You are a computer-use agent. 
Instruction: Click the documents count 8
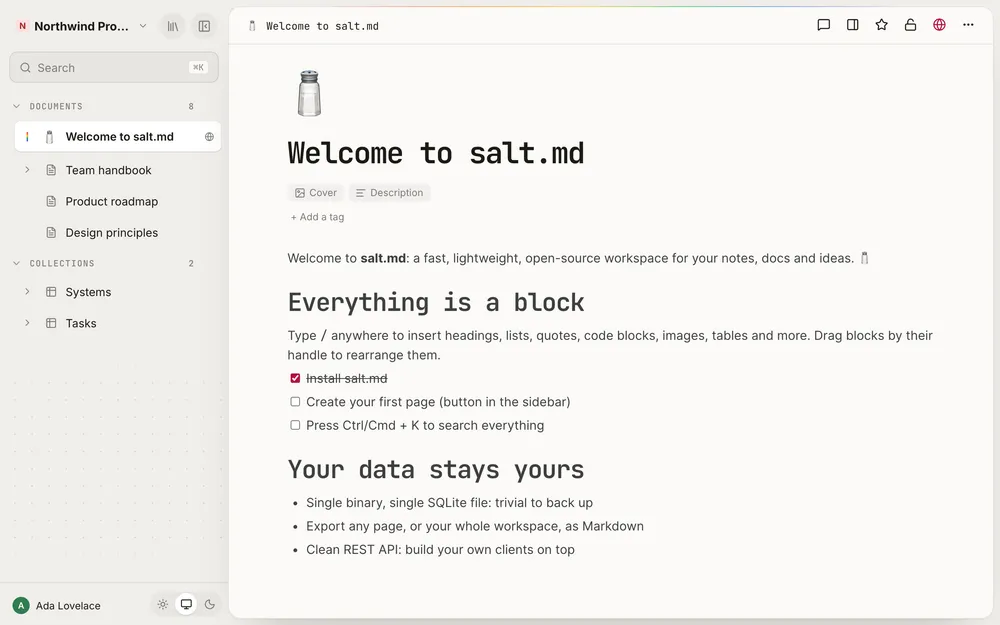click(x=191, y=107)
